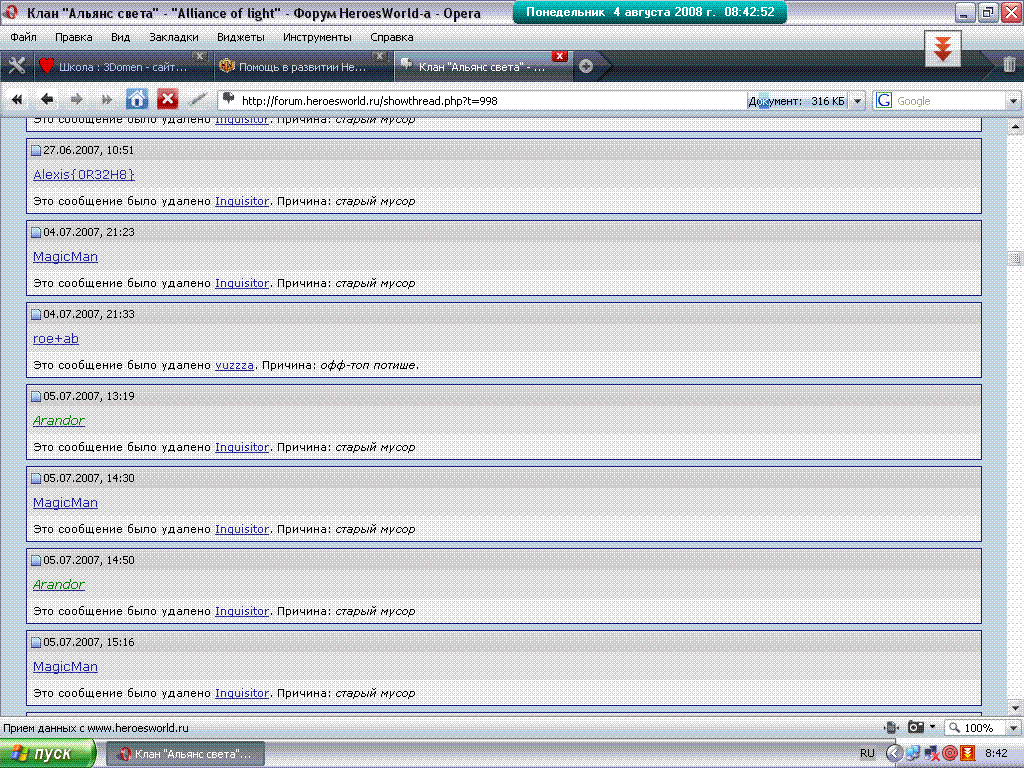Click the red target tray icon
Viewport: 1024px width, 768px height.
pyautogui.click(x=950, y=753)
